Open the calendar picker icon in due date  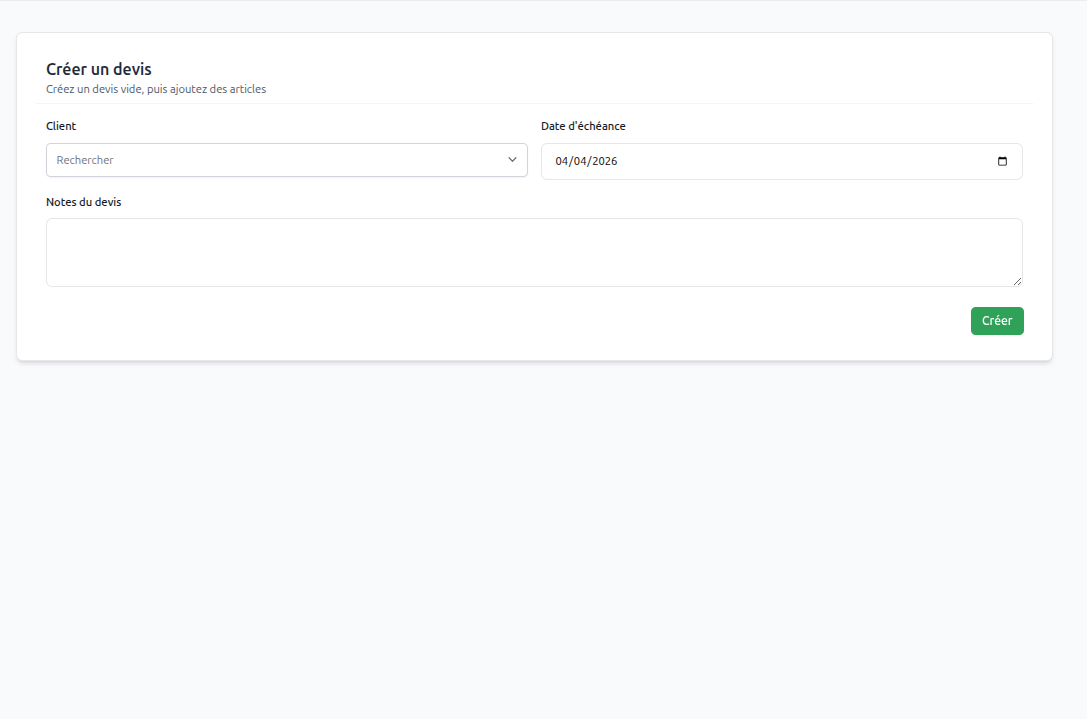(1002, 161)
